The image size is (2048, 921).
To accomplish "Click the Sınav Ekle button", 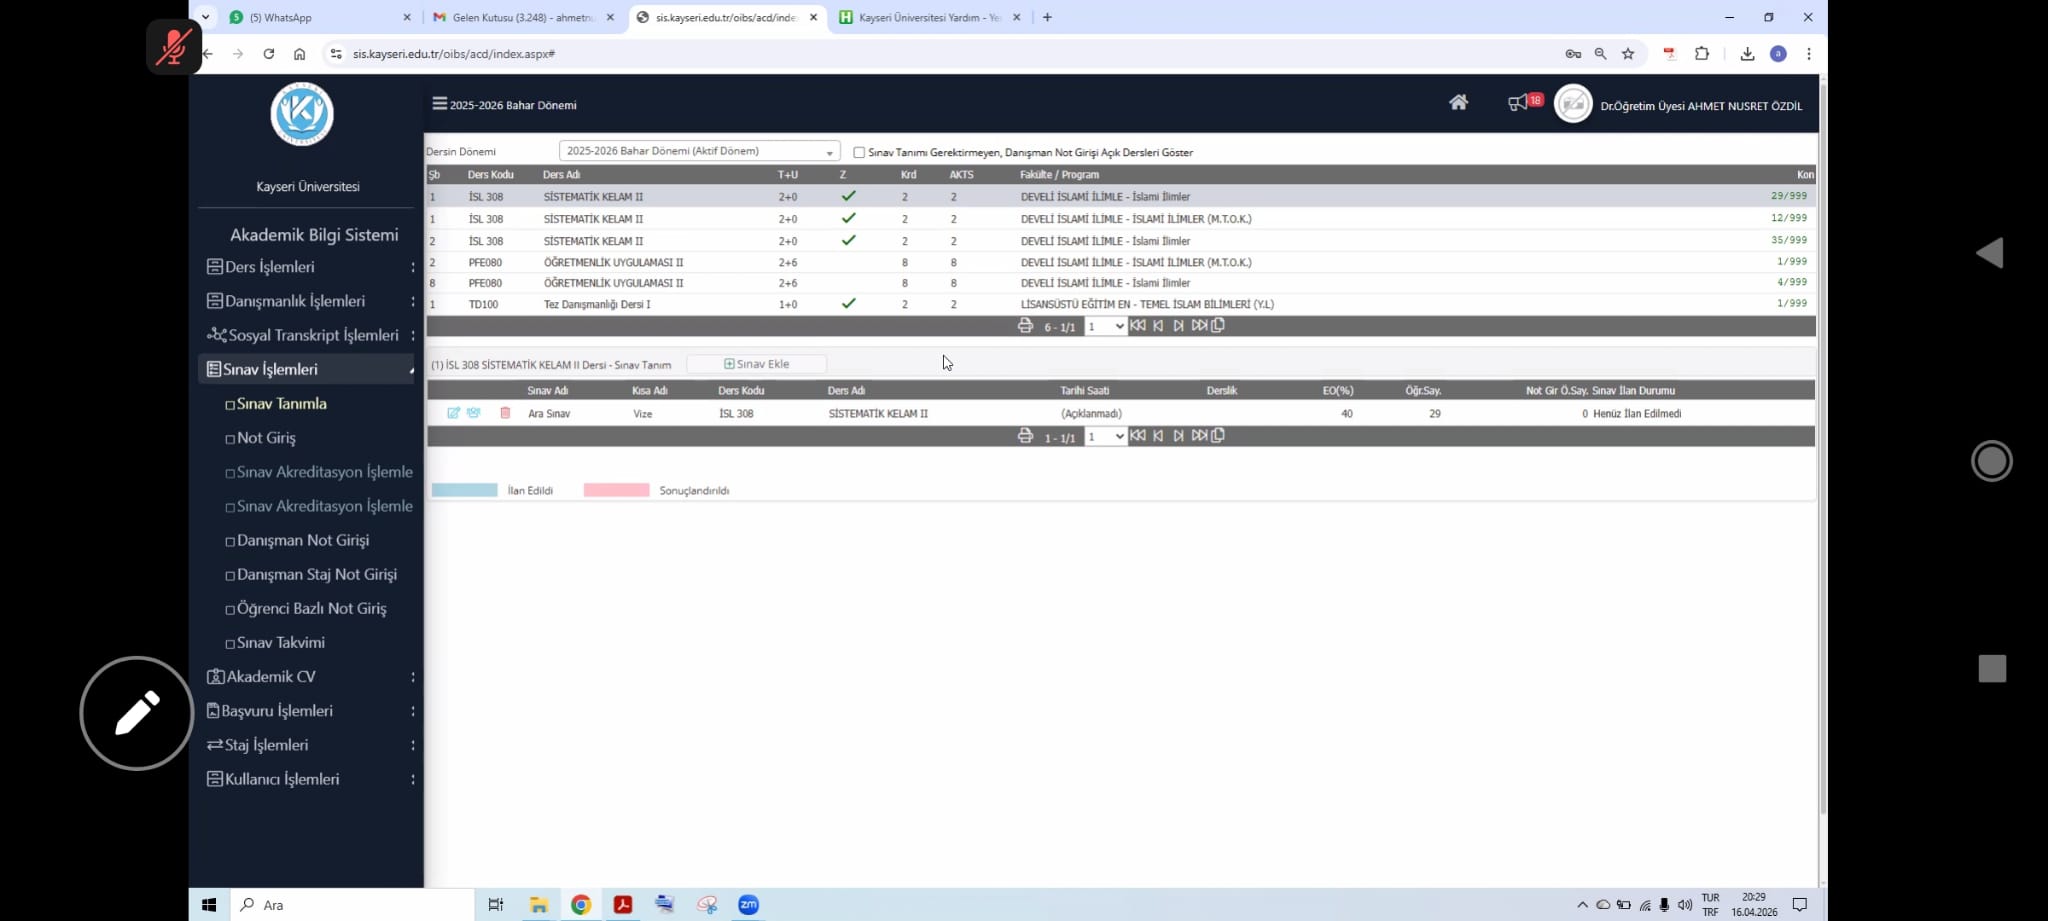I will click(757, 364).
